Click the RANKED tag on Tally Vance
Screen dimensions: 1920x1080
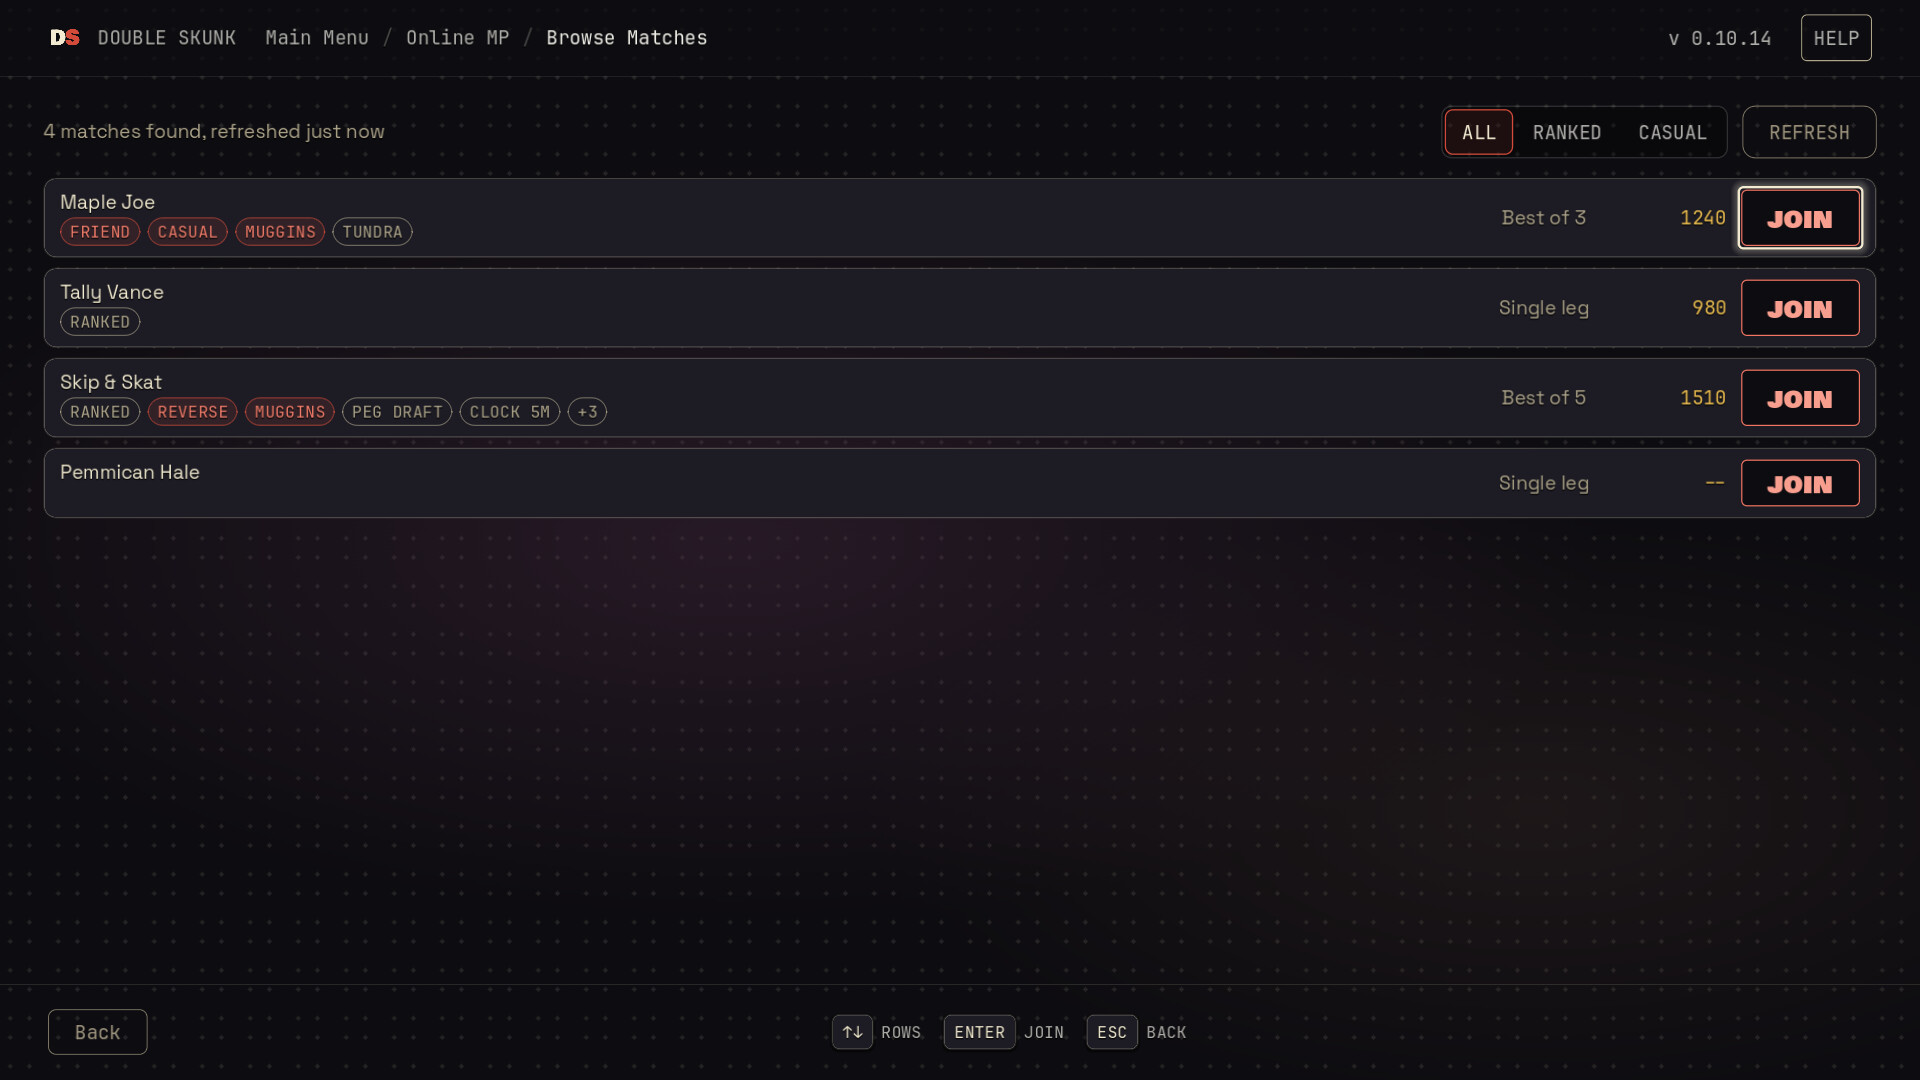(100, 322)
